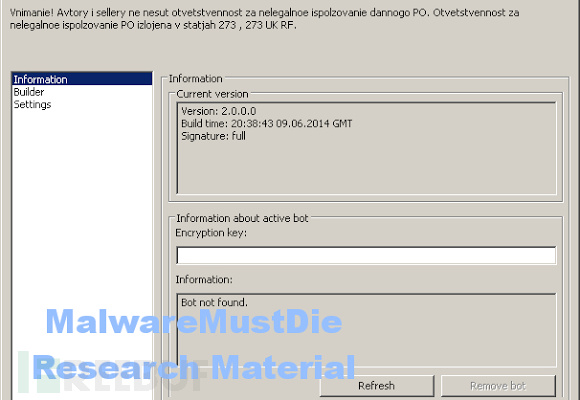Click the Refresh button
This screenshot has width=580, height=400.
pos(377,386)
